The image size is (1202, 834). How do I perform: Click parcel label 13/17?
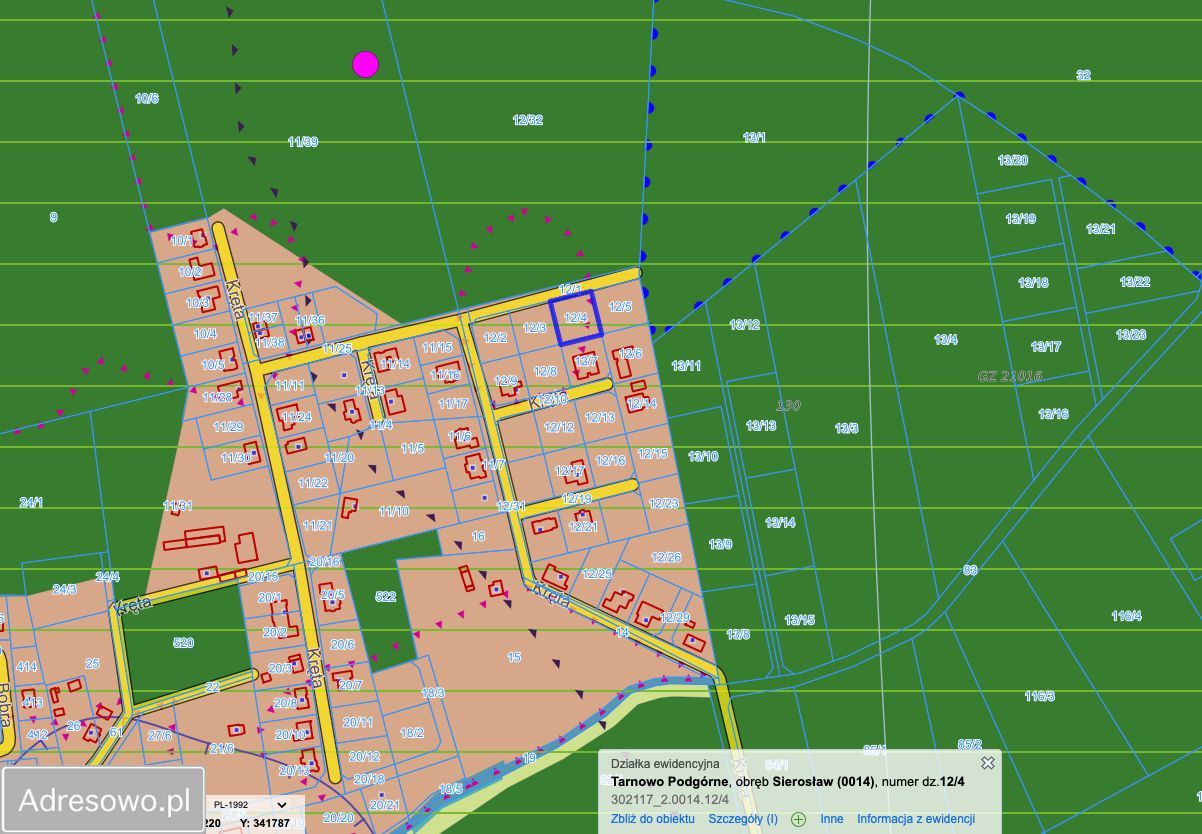[1046, 347]
